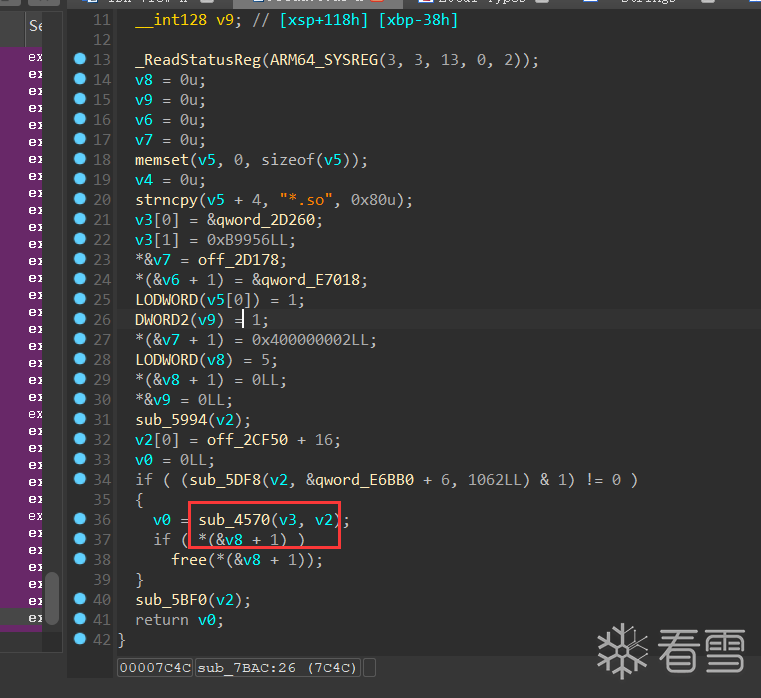Click sizeof keyword on line 18
Screen dimensions: 761x698
[x=288, y=160]
